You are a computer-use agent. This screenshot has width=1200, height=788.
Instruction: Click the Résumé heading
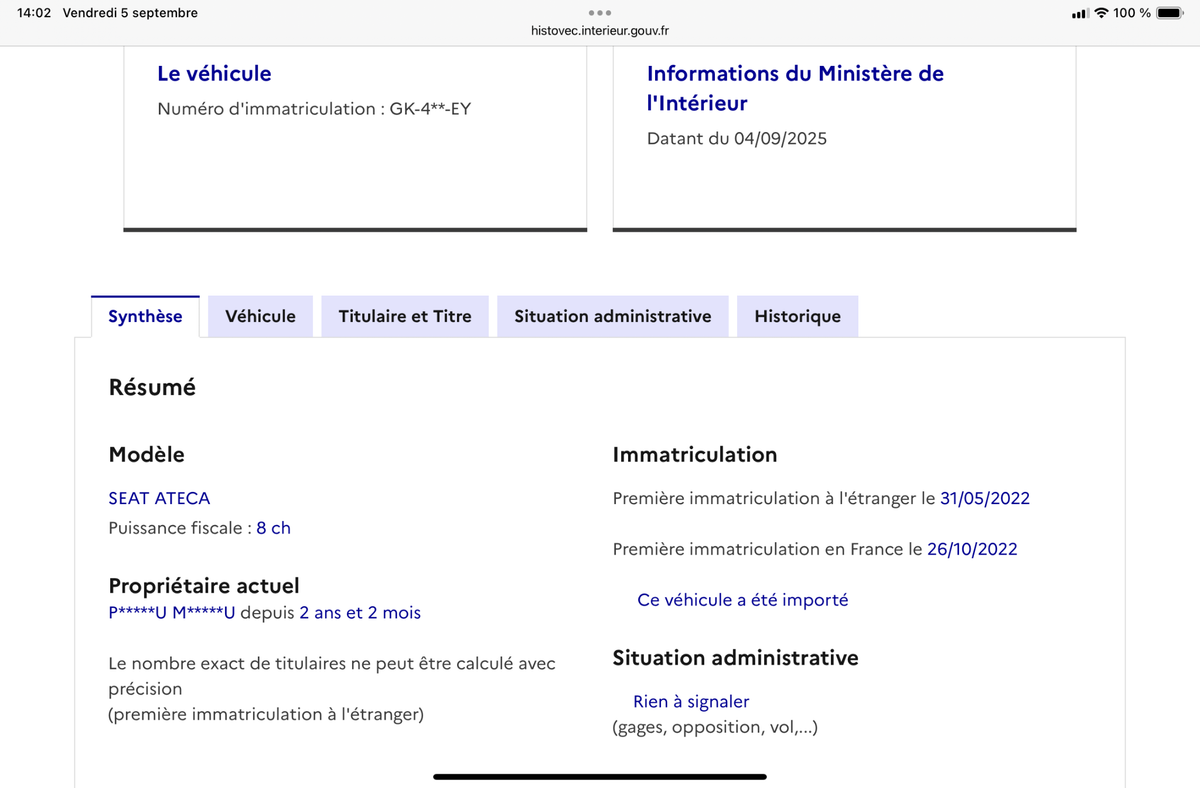(152, 387)
